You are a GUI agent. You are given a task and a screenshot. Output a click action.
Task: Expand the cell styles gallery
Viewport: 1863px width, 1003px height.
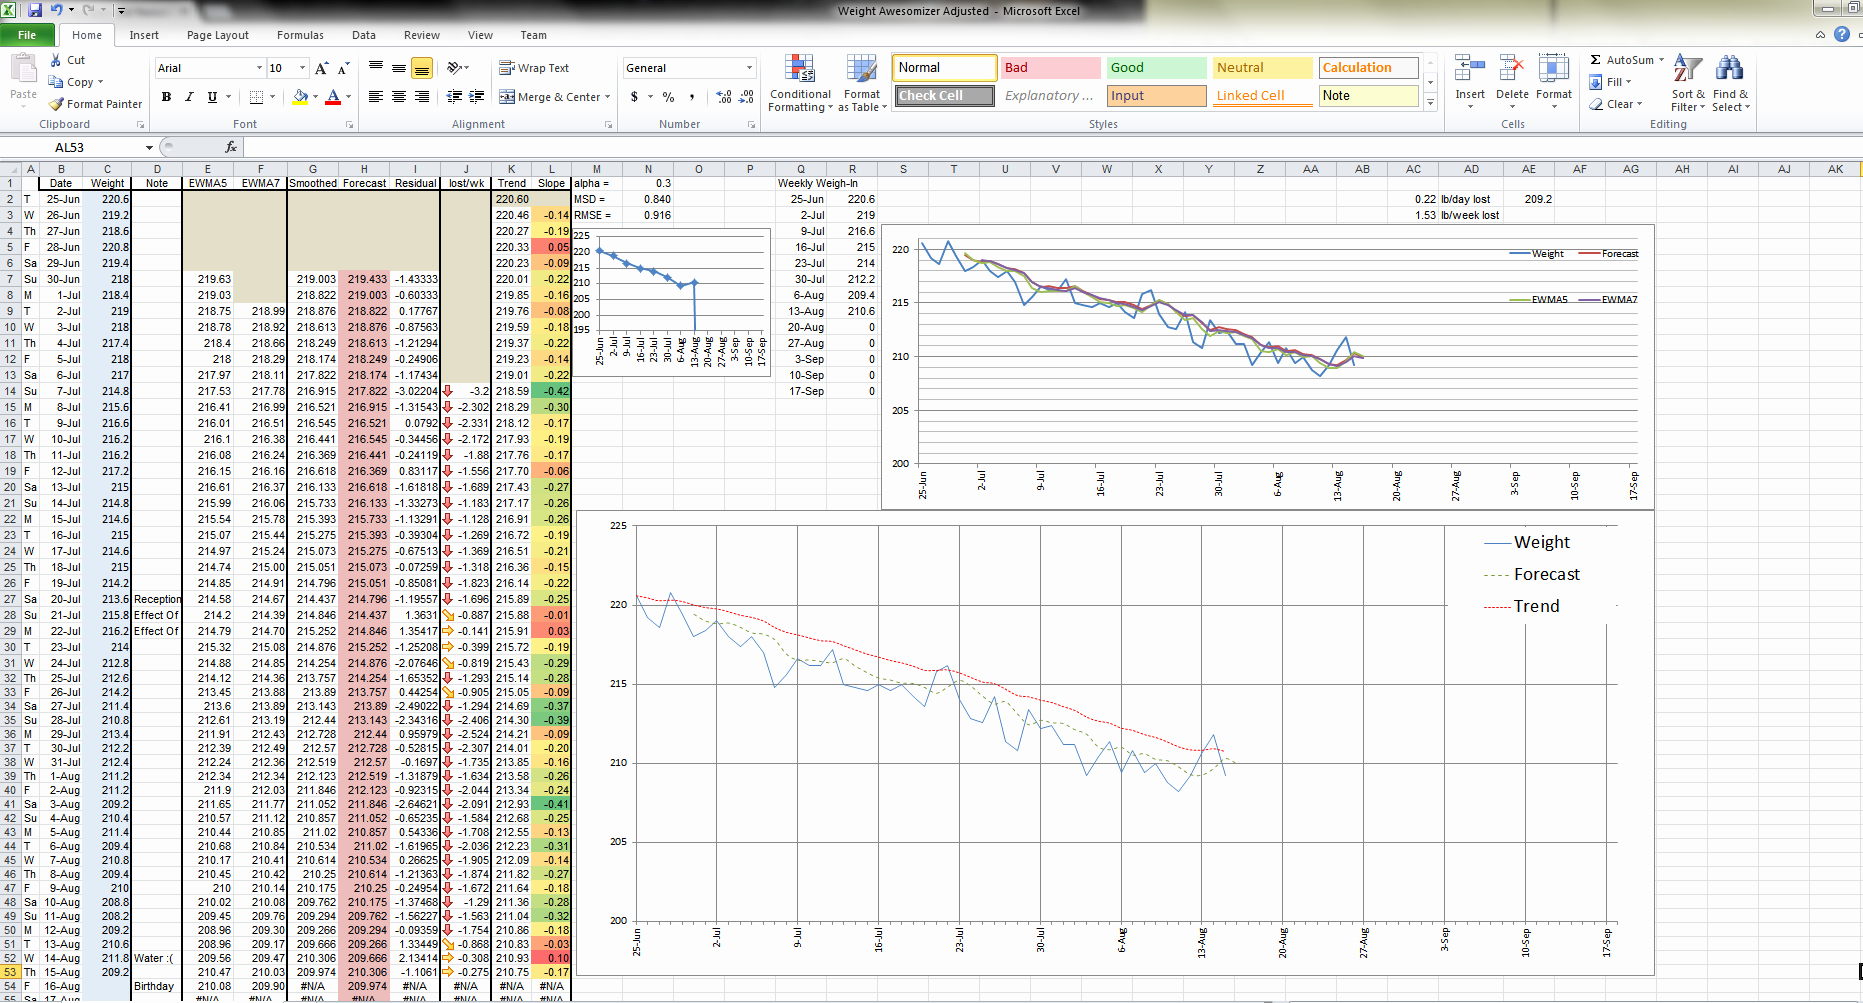coord(1431,102)
